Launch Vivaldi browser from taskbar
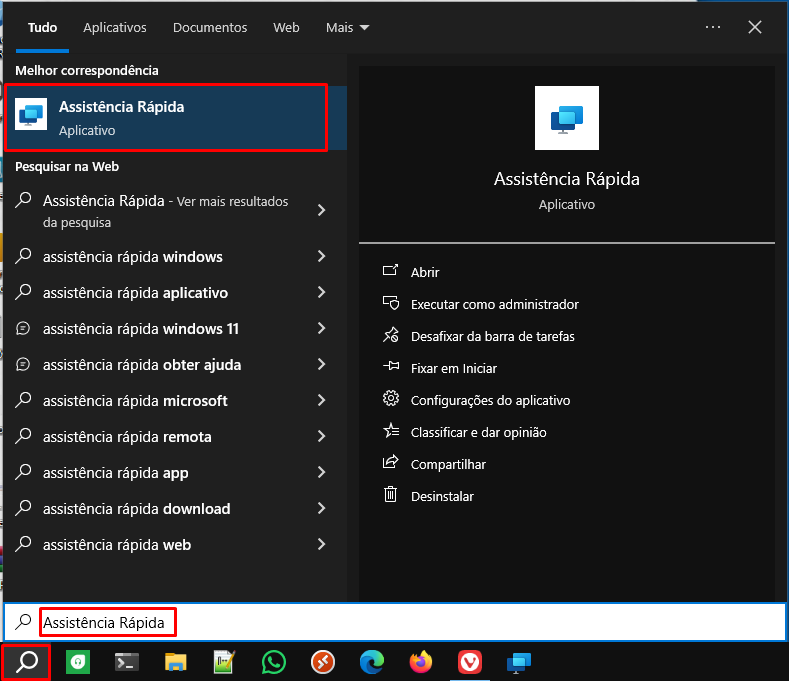This screenshot has height=681, width=789. click(x=470, y=662)
